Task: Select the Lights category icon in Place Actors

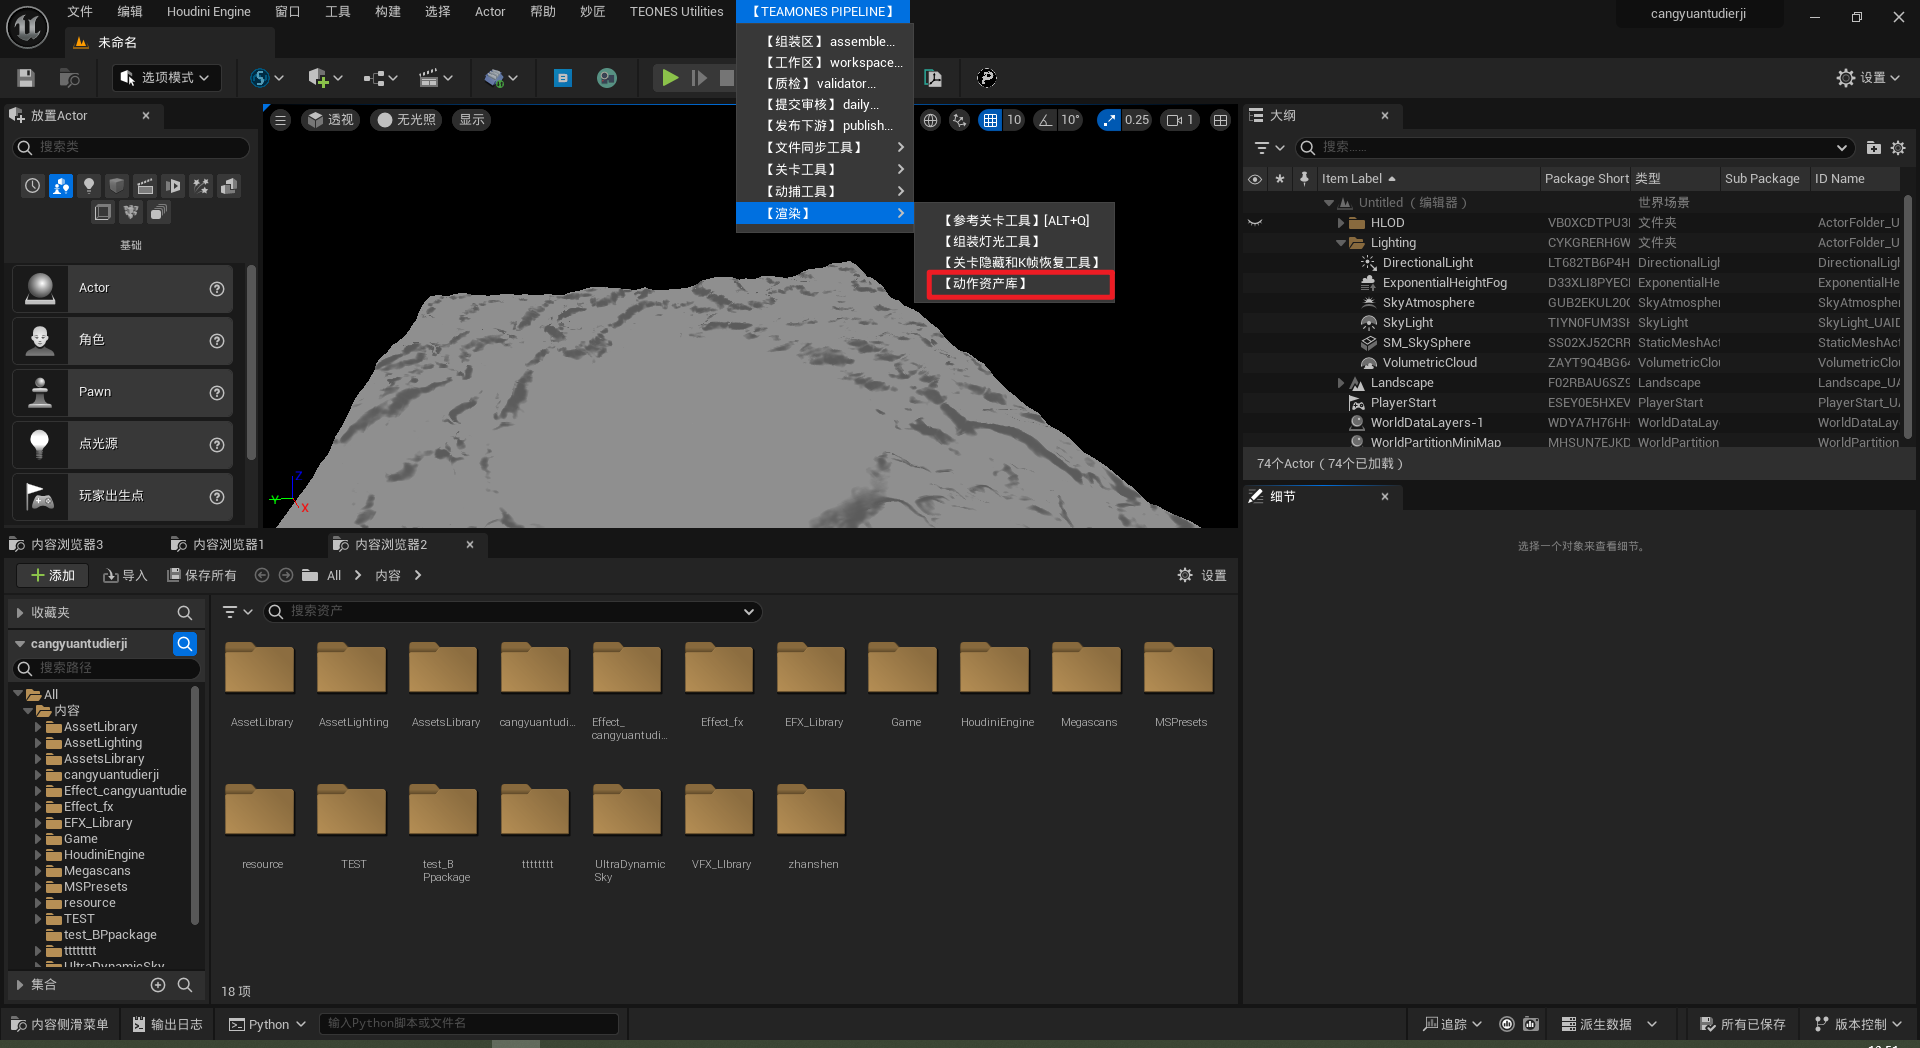Action: click(x=89, y=186)
